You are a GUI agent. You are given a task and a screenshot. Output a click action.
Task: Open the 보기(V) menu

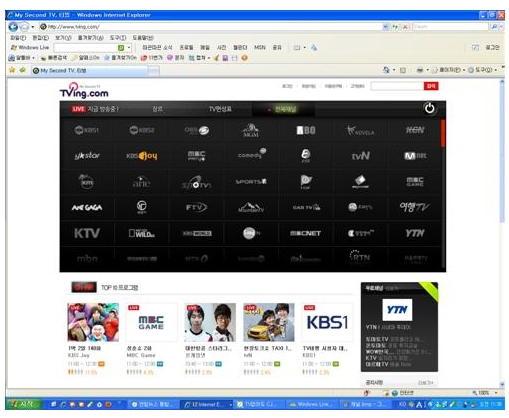[x=63, y=38]
